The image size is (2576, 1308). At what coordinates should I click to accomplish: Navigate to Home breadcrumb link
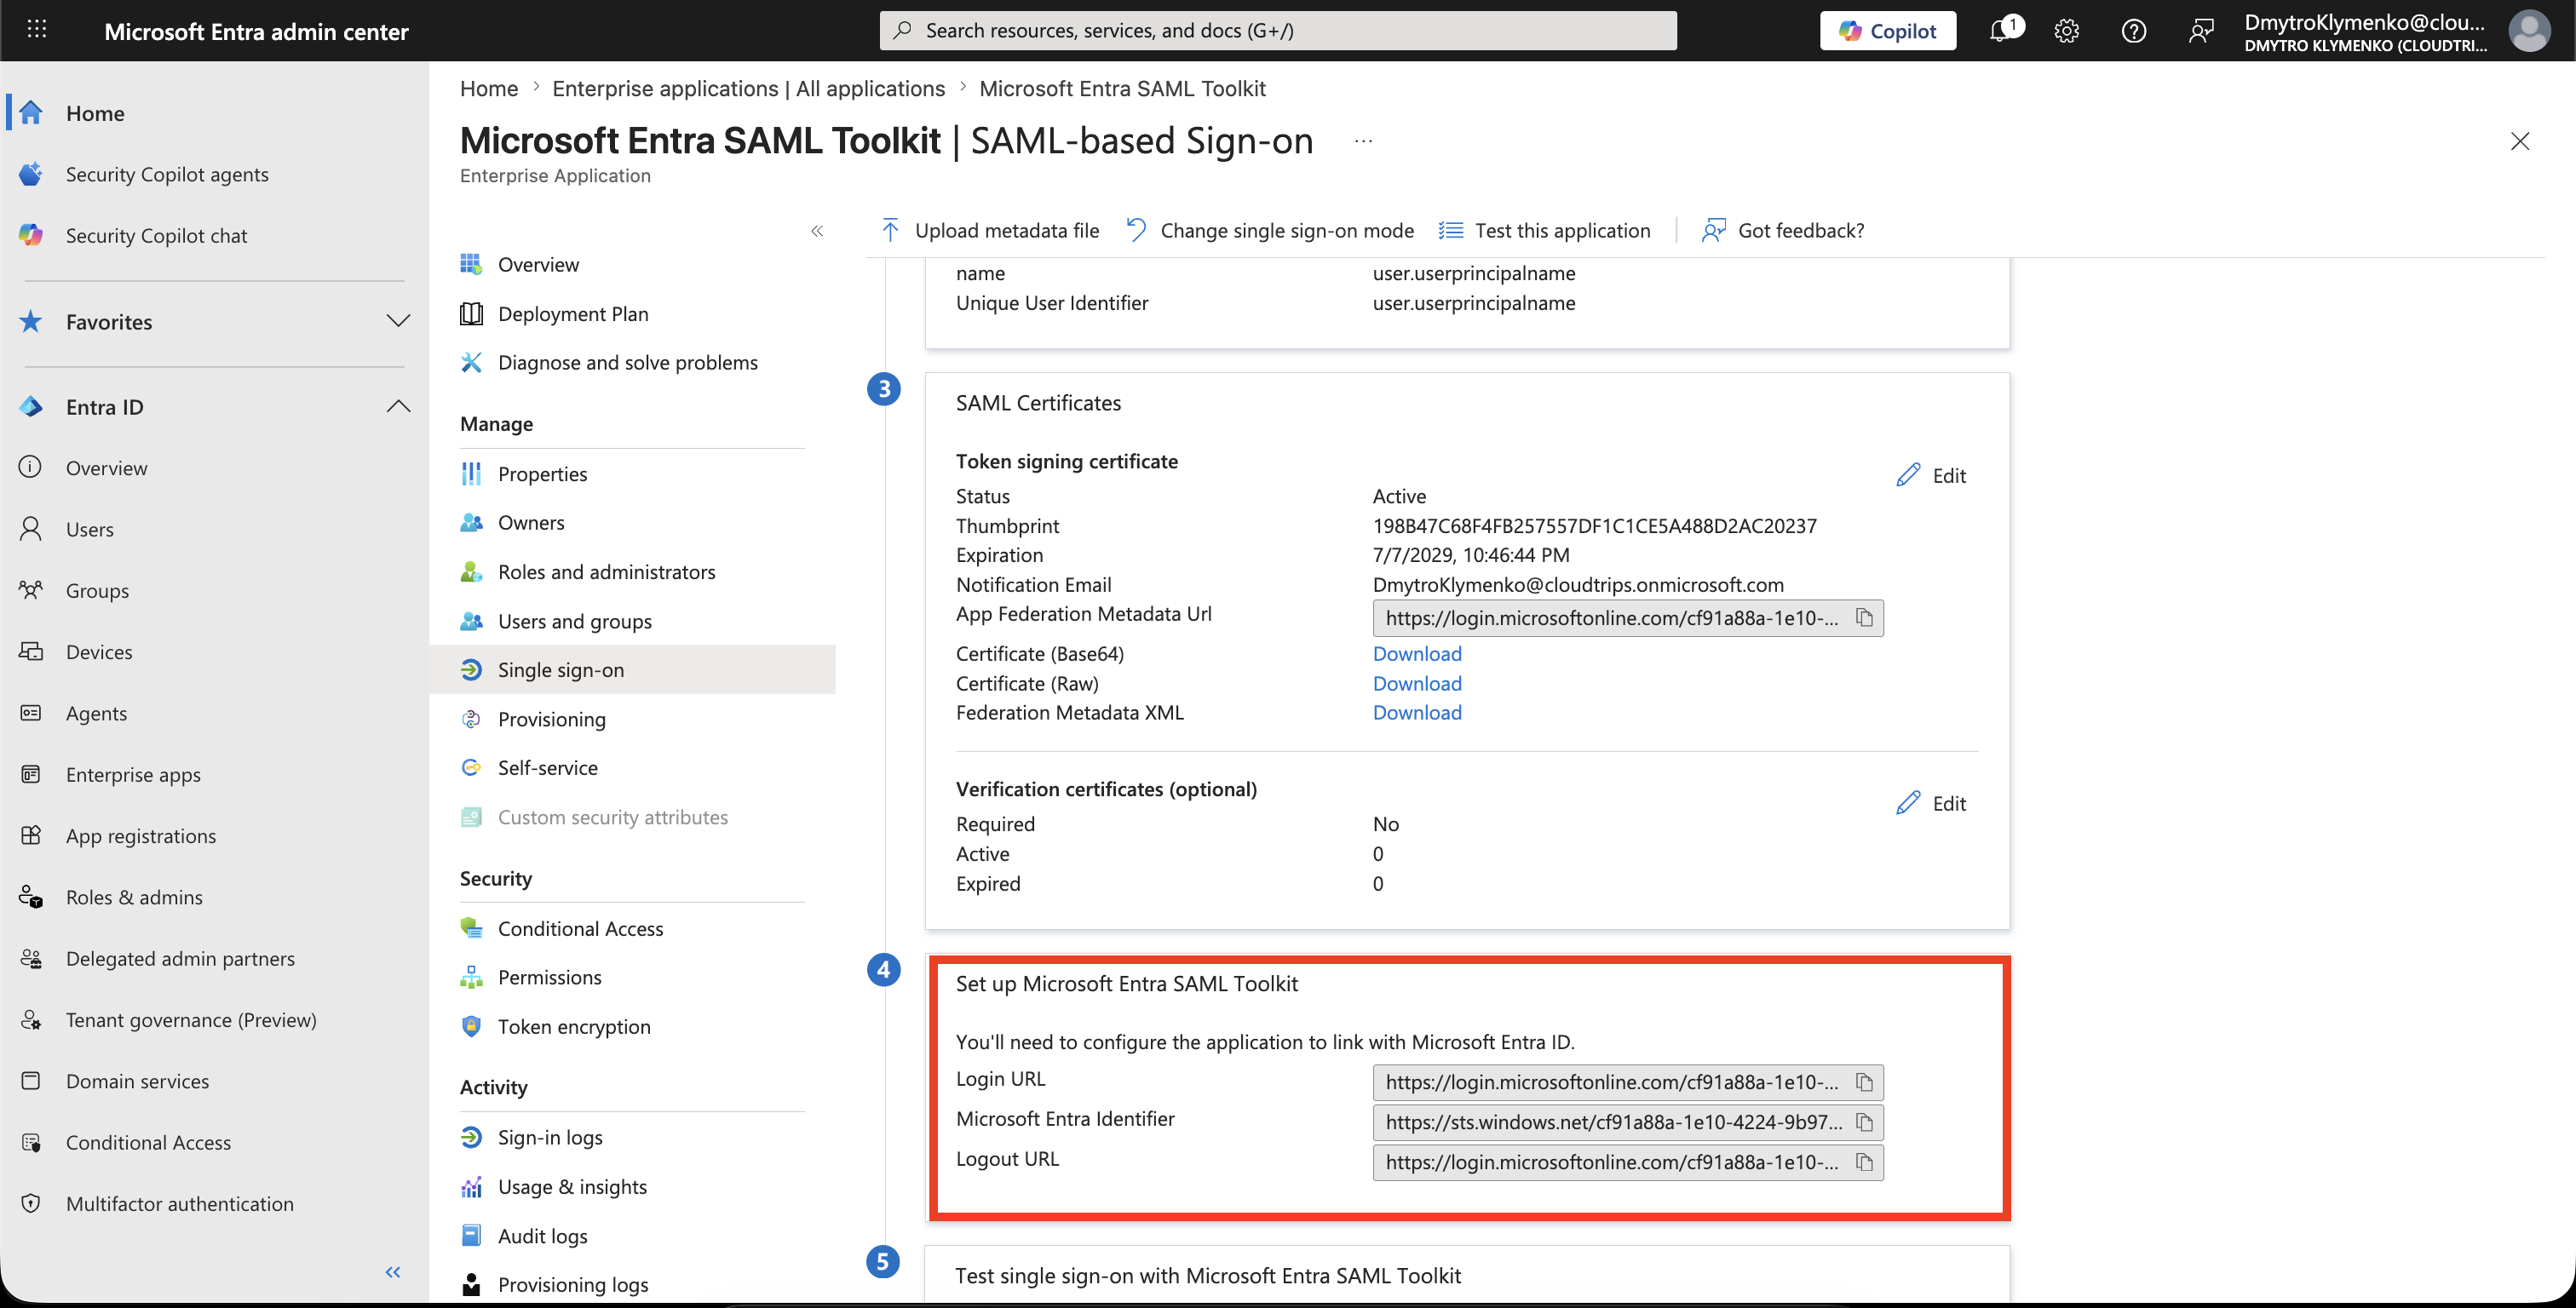[x=489, y=88]
